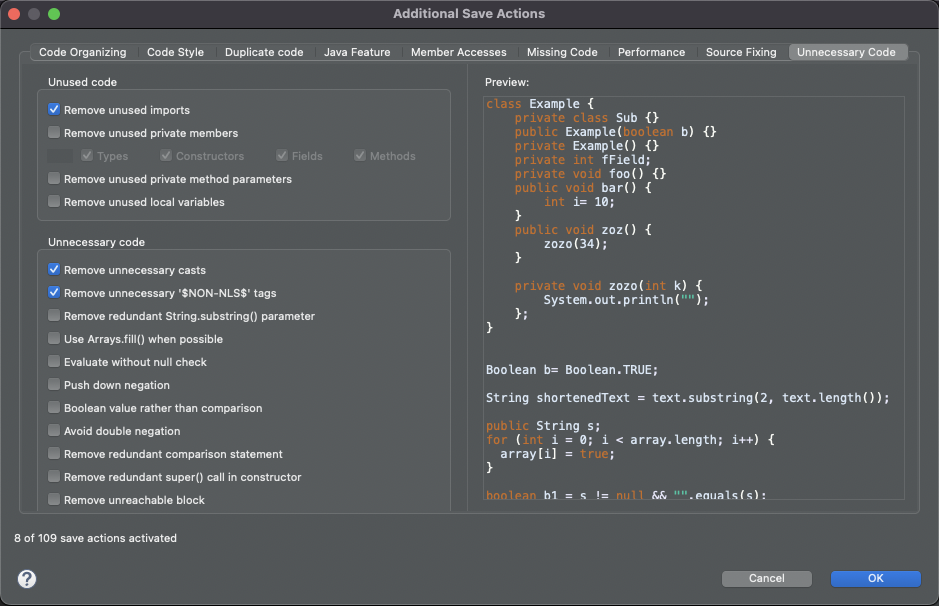Select the Unnecessary Code tab

coord(846,52)
